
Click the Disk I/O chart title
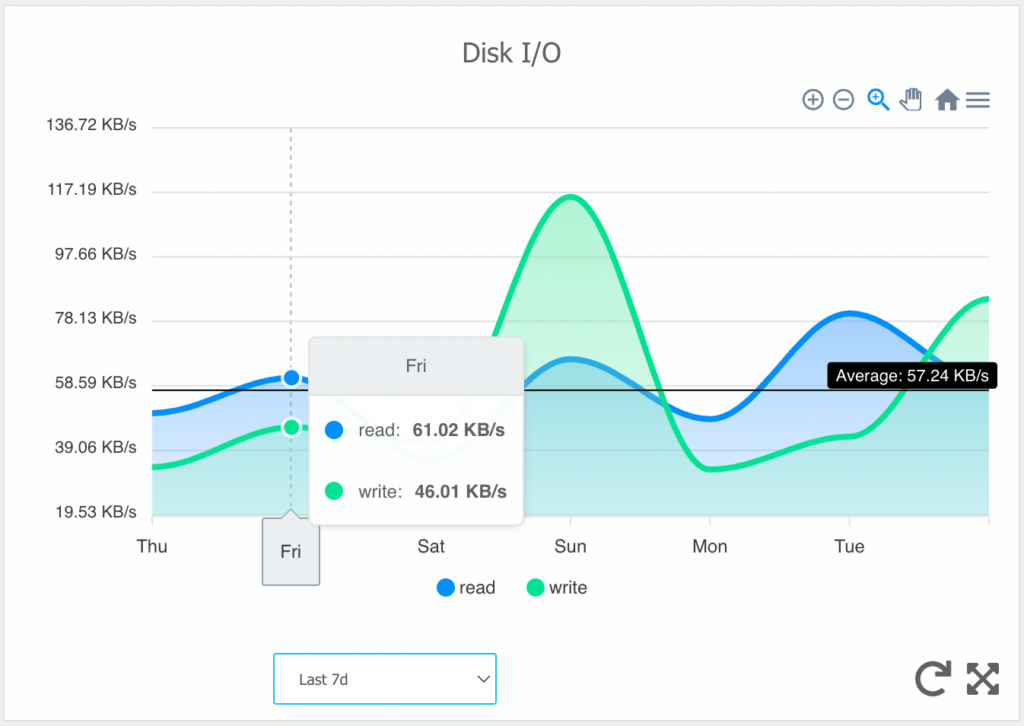coord(512,52)
